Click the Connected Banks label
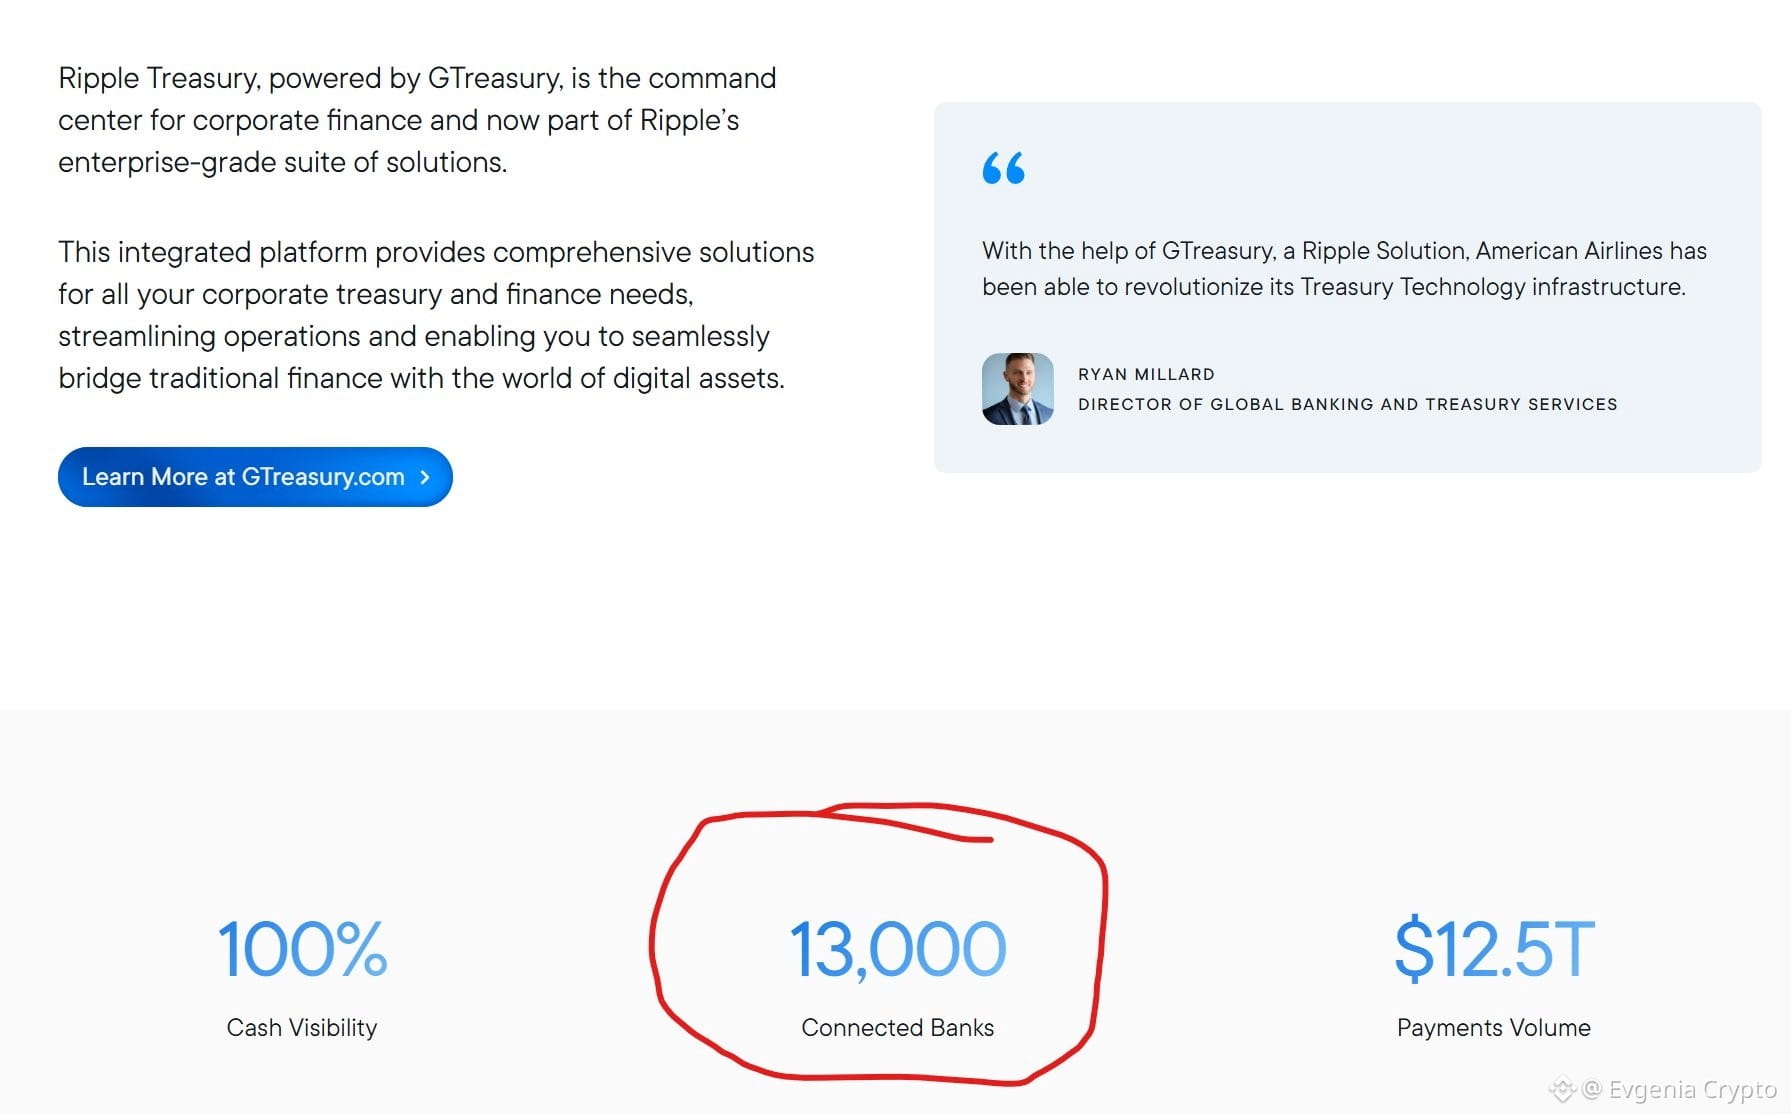Image resolution: width=1791 pixels, height=1114 pixels. pyautogui.click(x=898, y=1028)
